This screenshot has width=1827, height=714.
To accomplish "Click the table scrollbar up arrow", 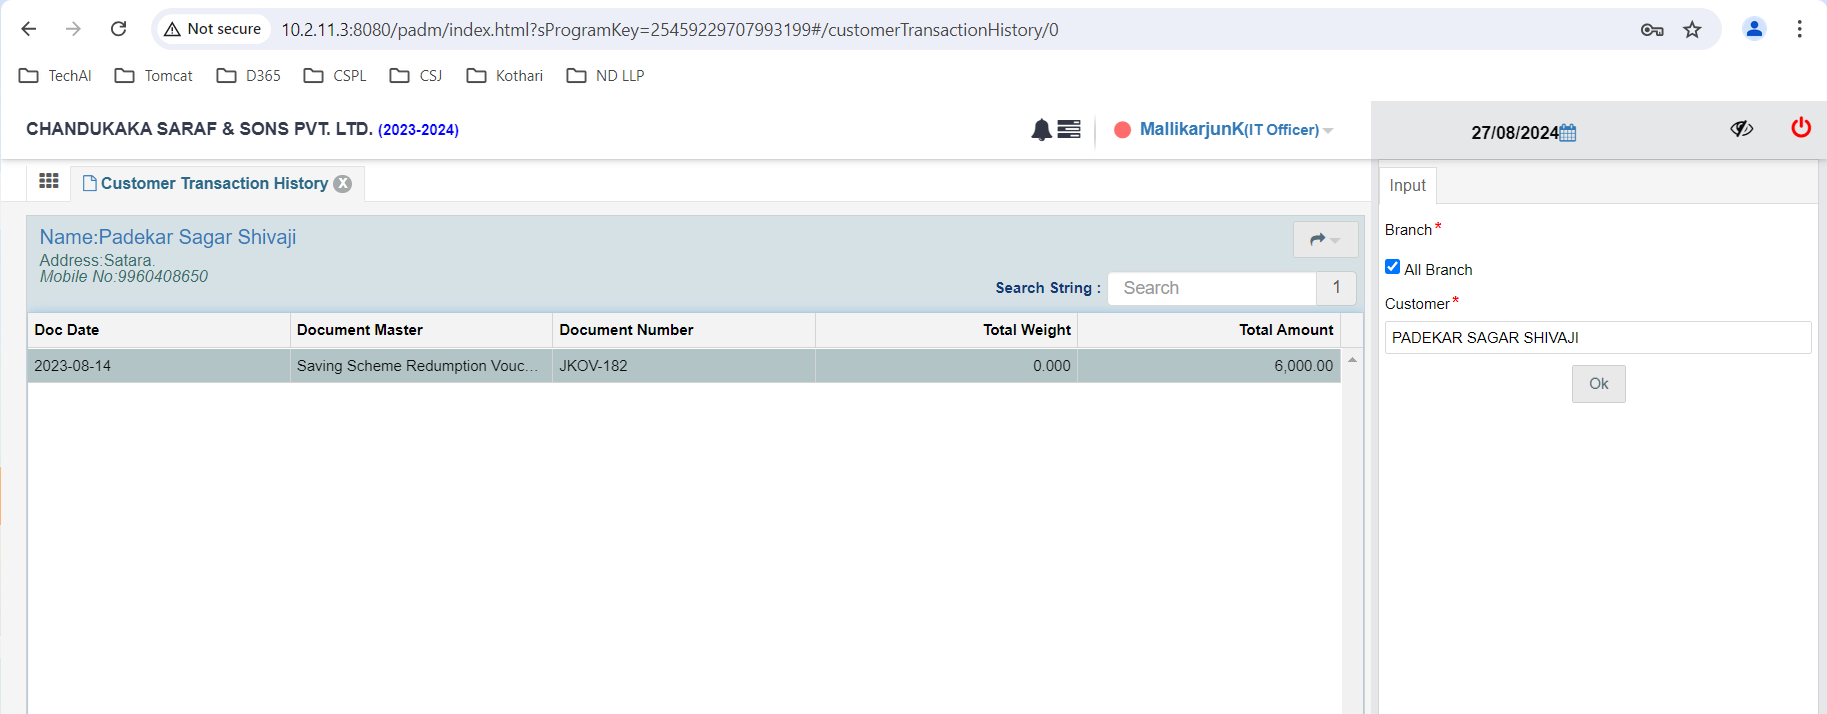I will tap(1352, 360).
